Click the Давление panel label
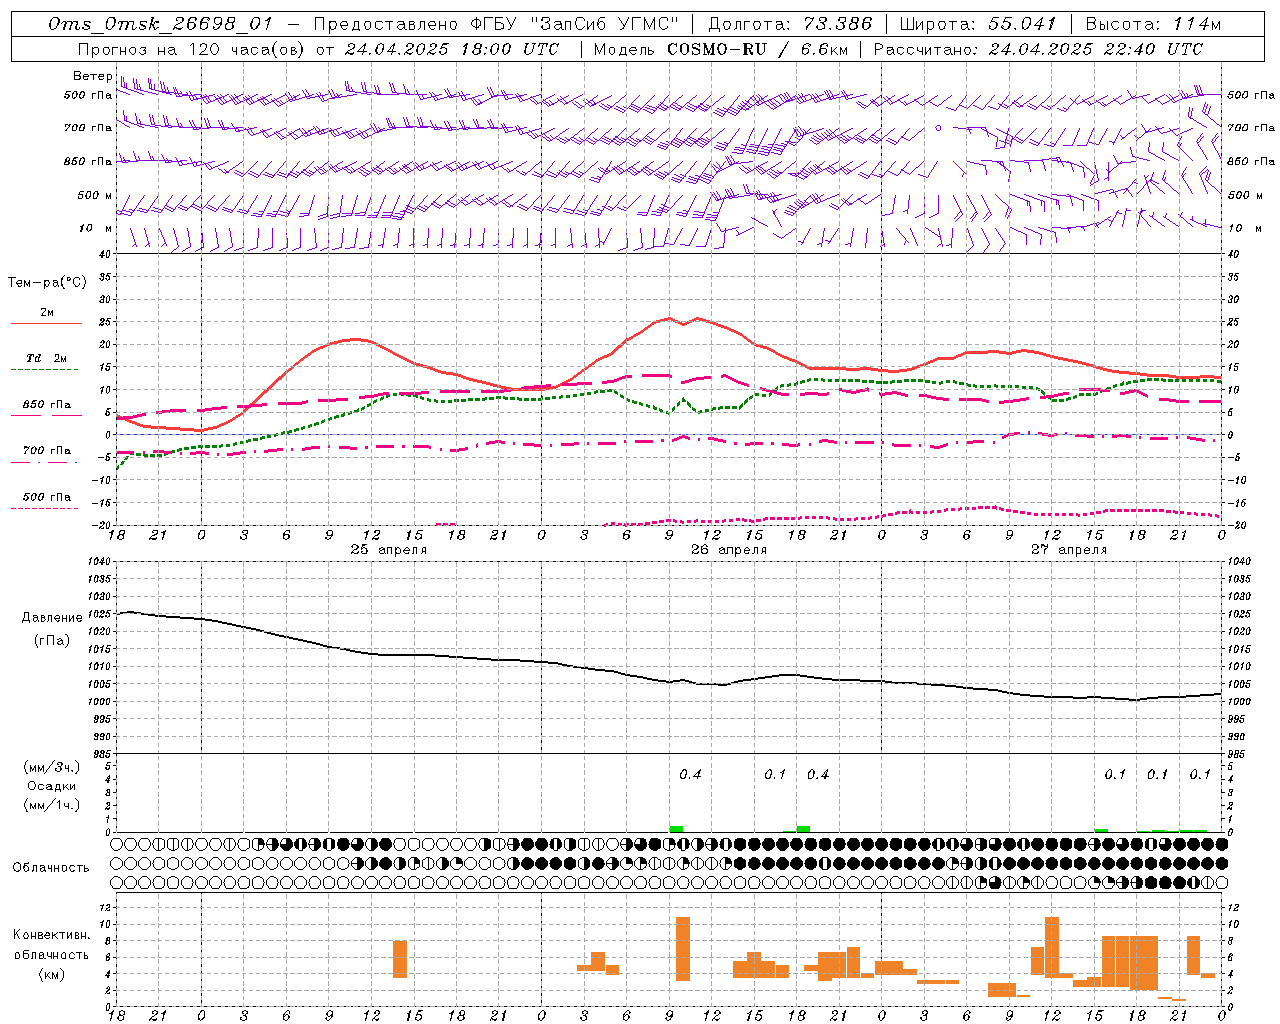Screen dimensions: 1280x1024 coord(52,617)
